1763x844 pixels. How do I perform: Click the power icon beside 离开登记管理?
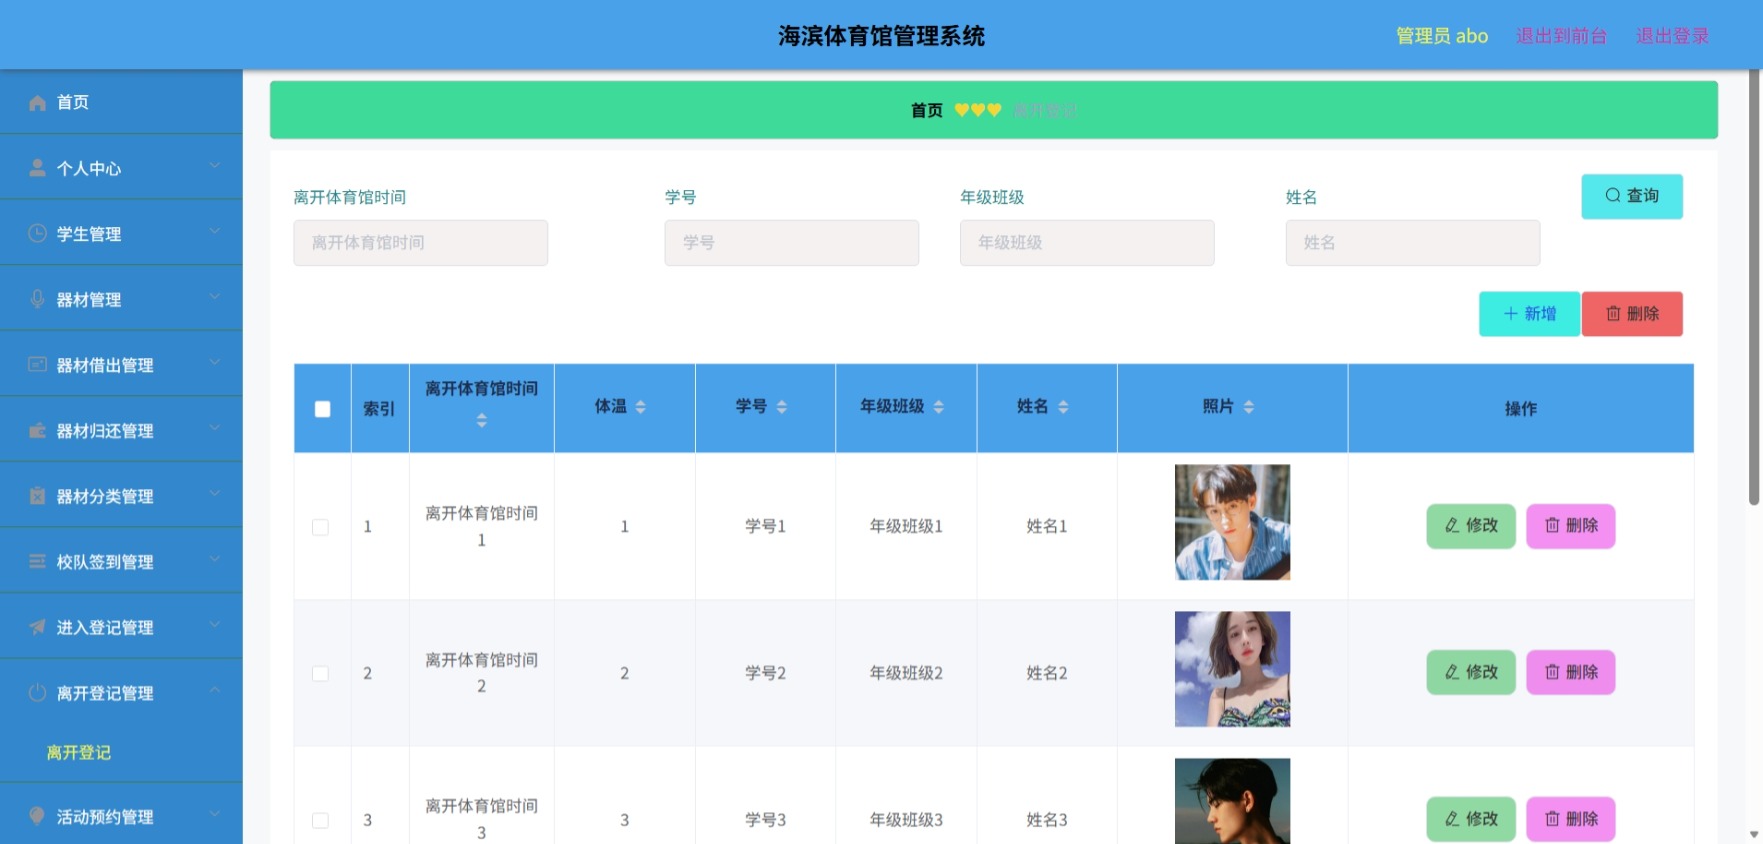click(37, 693)
